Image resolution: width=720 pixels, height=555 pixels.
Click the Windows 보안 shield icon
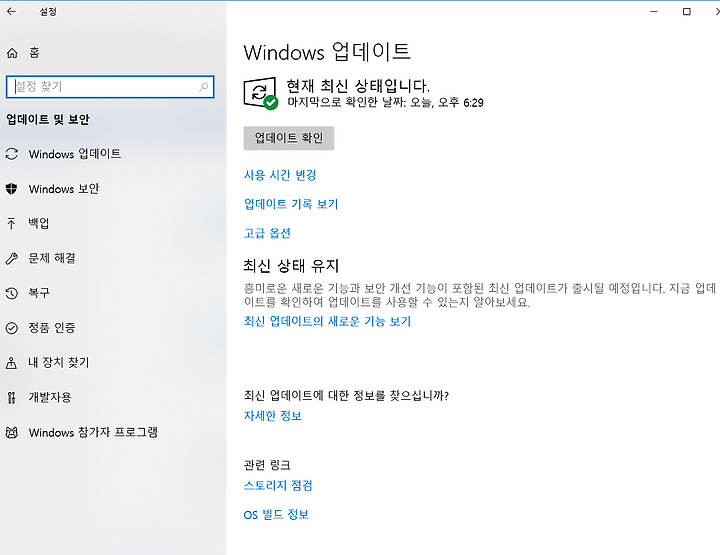click(x=11, y=189)
